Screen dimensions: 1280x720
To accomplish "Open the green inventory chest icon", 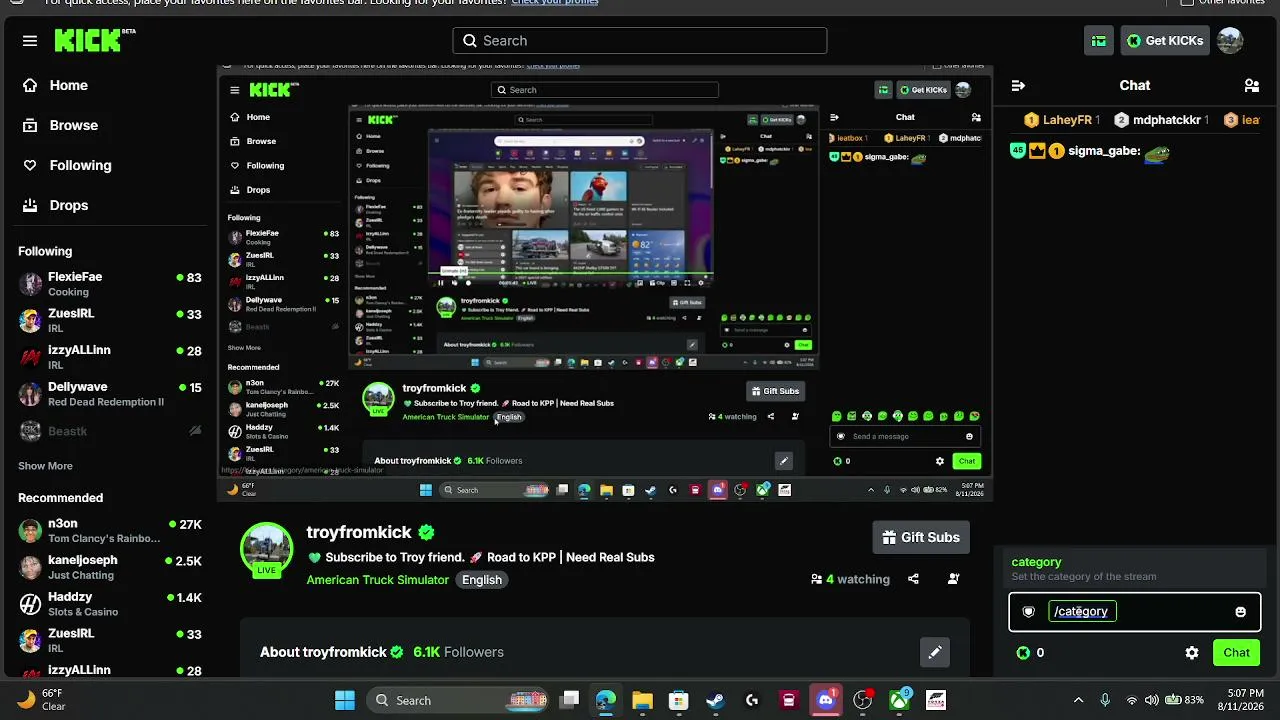I will pyautogui.click(x=1099, y=41).
